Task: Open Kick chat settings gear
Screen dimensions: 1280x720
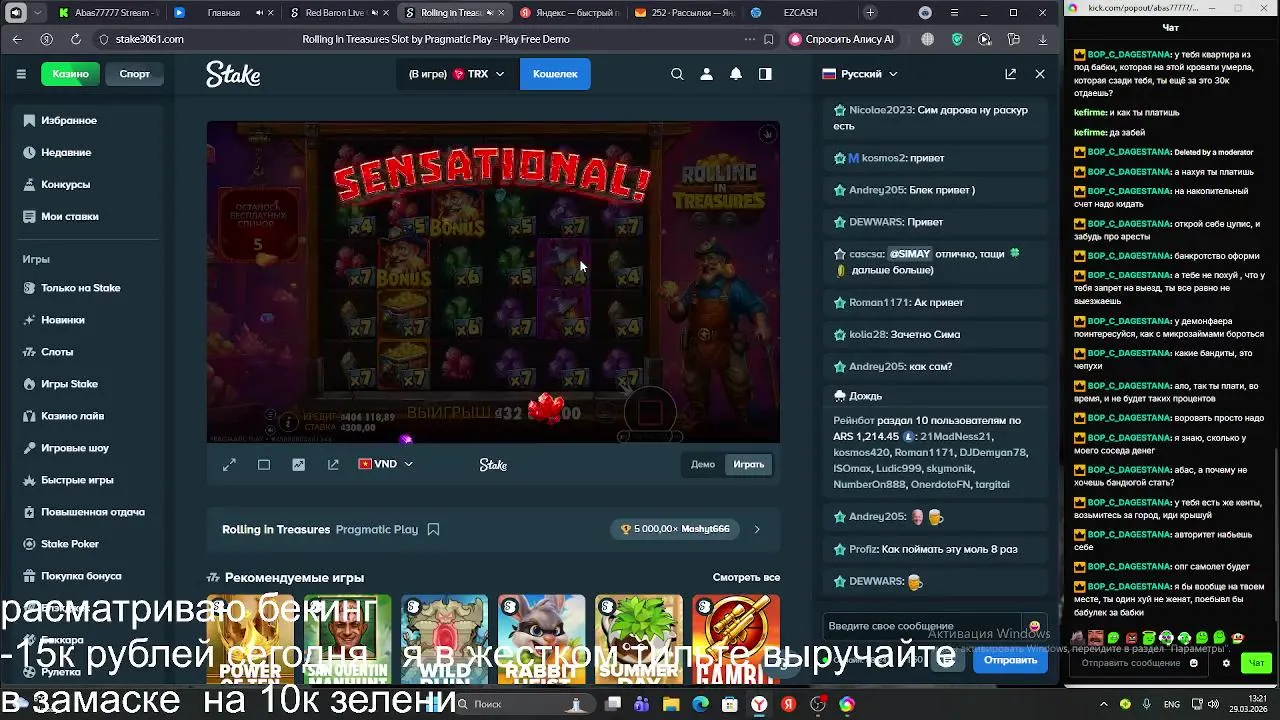Action: [1226, 663]
